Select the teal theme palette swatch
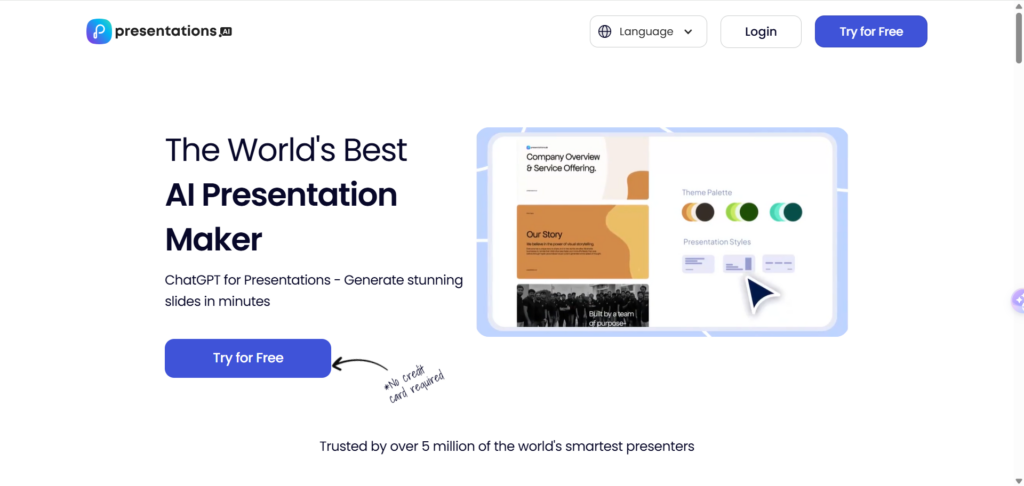1024x486 pixels. (x=786, y=212)
